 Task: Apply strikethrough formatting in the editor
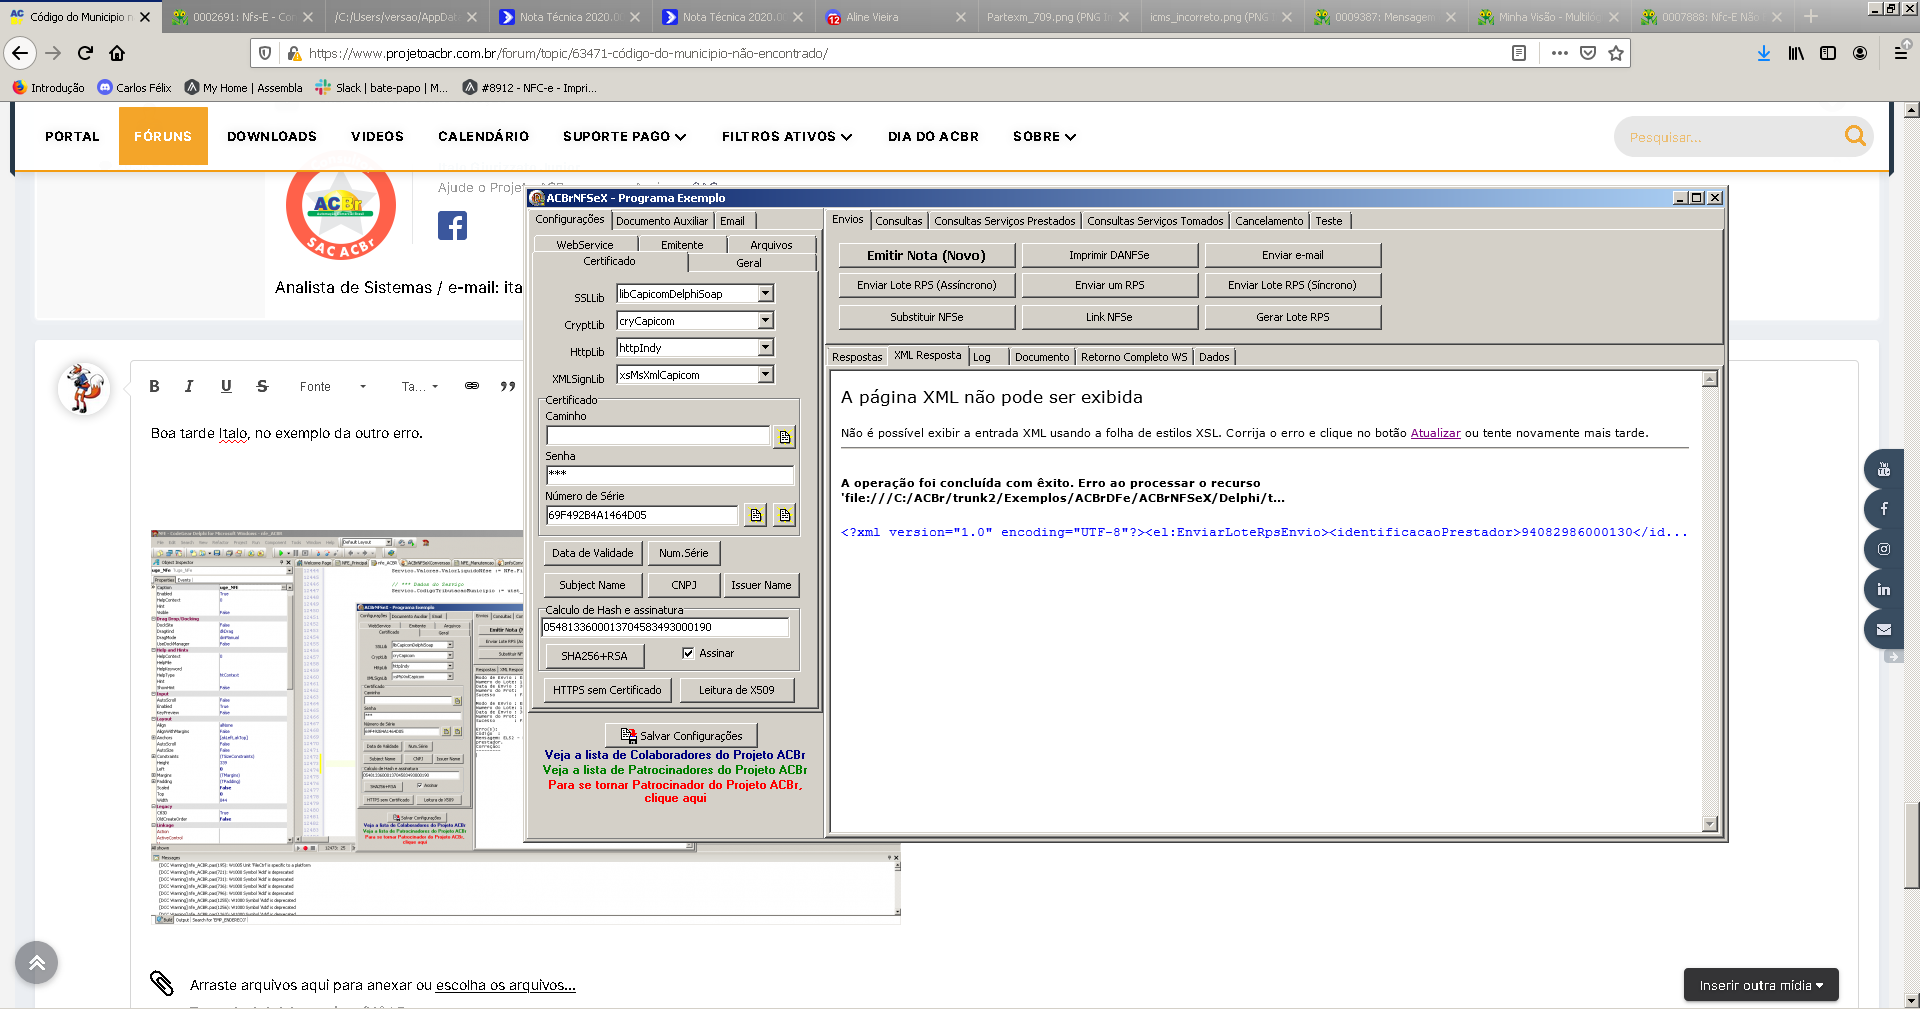(x=262, y=386)
